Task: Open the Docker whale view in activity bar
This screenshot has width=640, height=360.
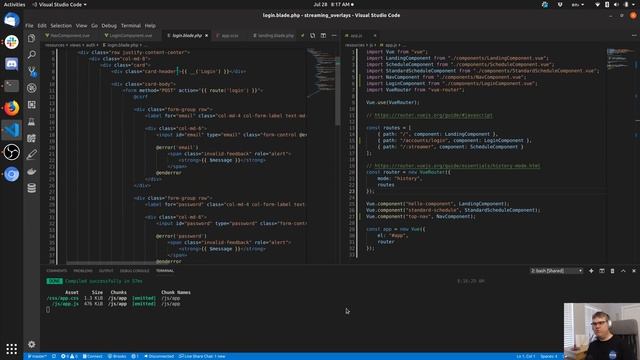Action: pyautogui.click(x=31, y=171)
